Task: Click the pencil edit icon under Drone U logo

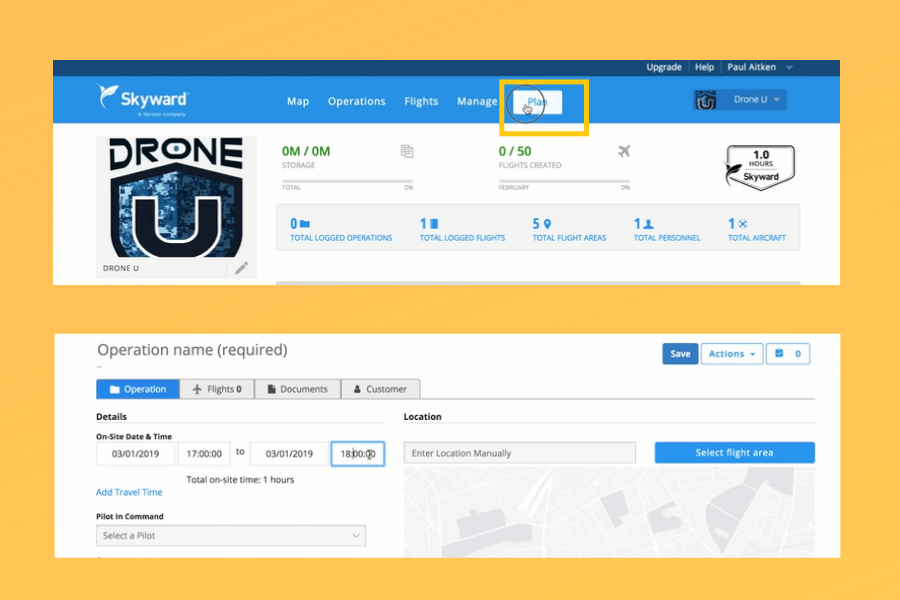Action: pyautogui.click(x=241, y=267)
